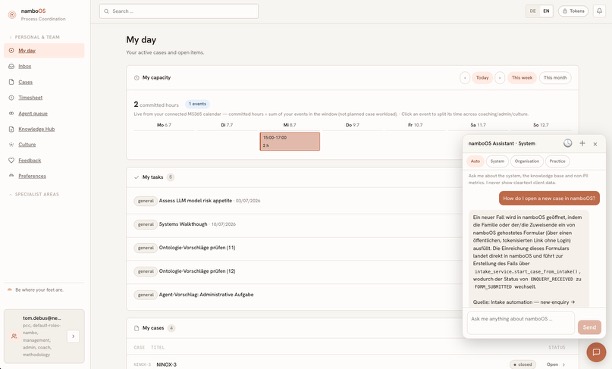Image resolution: width=612 pixels, height=369 pixels.
Task: Open Feedback in sidebar
Action: pyautogui.click(x=30, y=160)
